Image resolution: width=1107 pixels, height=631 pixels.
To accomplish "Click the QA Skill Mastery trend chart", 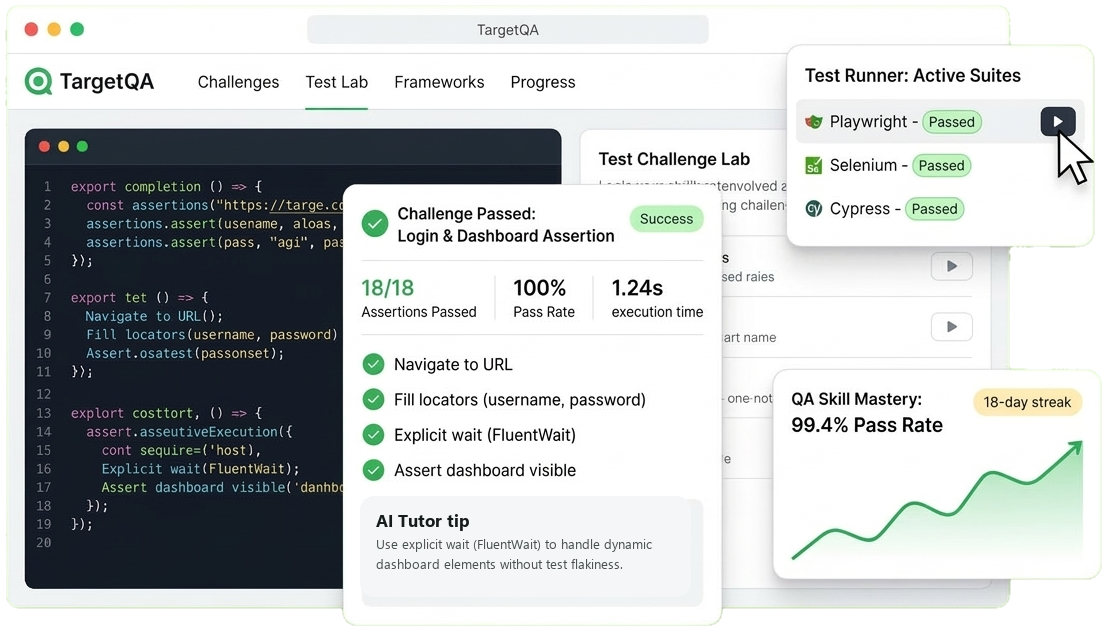I will (937, 500).
